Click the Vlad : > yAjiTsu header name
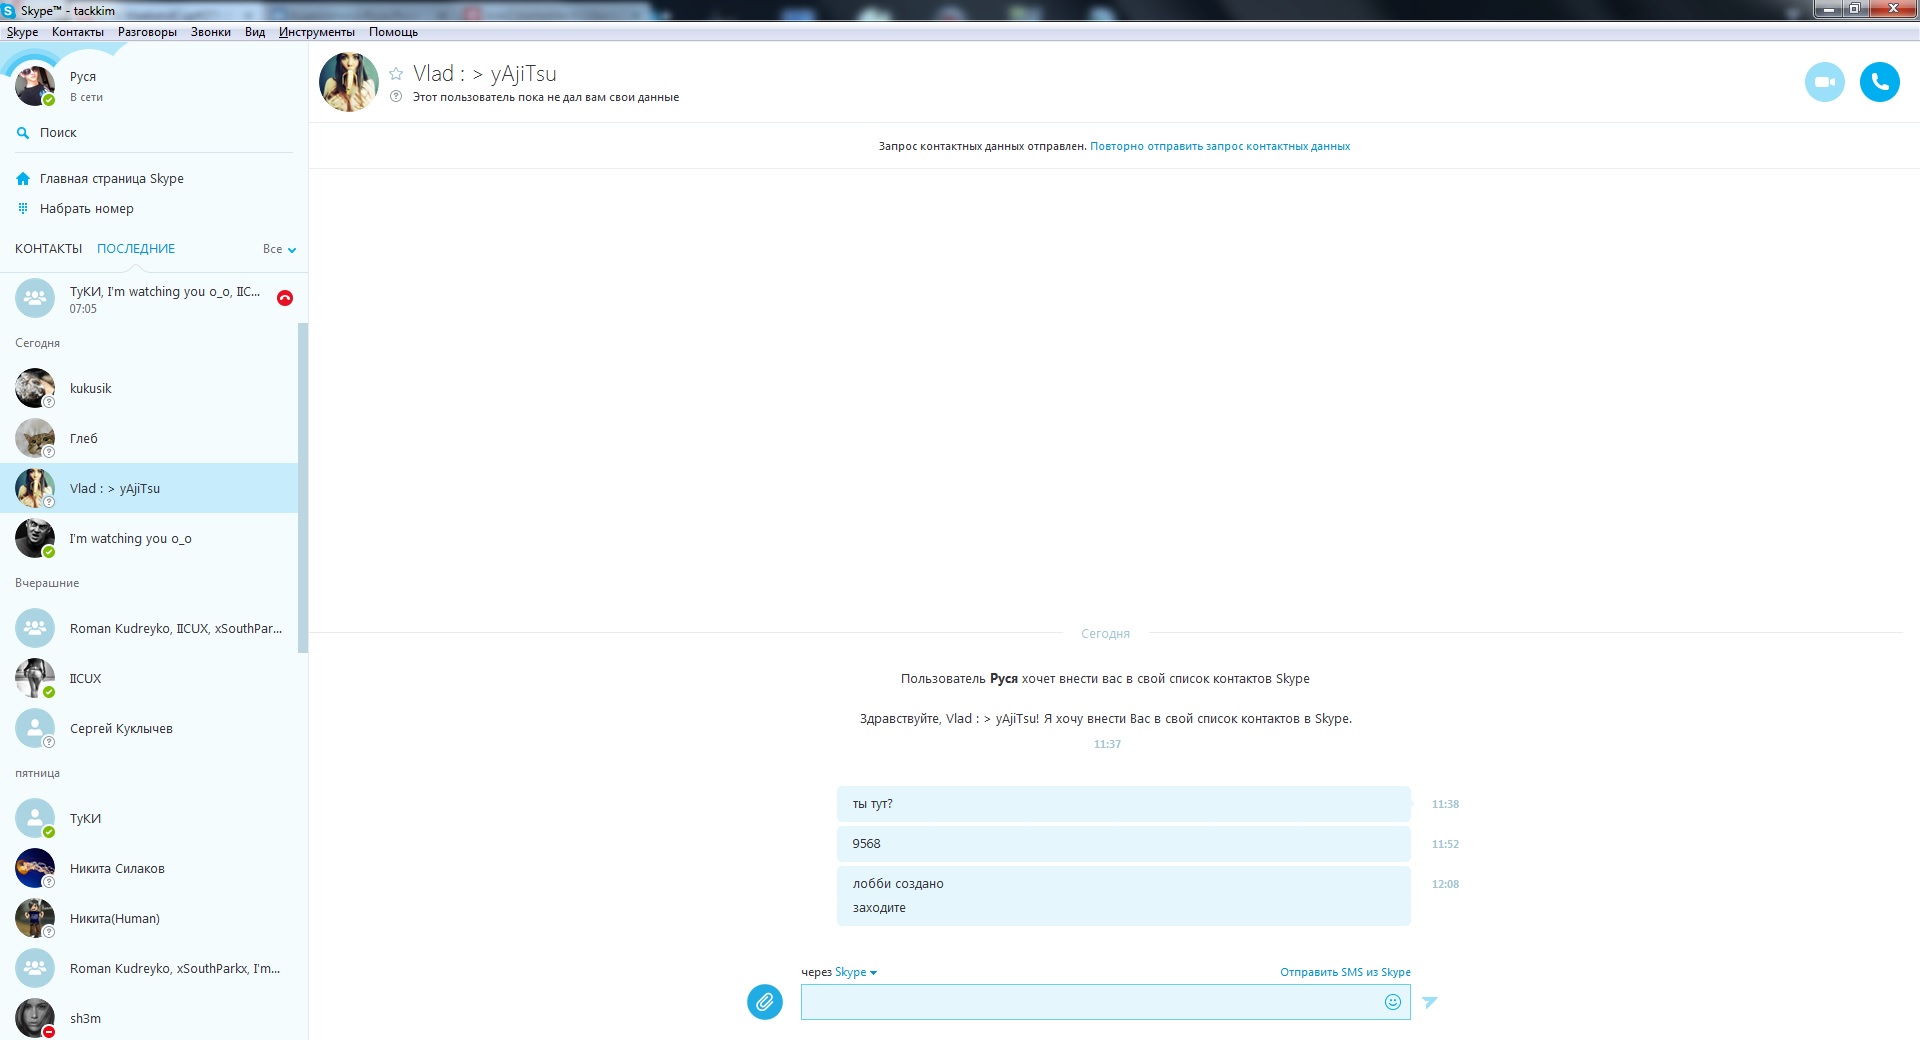 pyautogui.click(x=485, y=74)
